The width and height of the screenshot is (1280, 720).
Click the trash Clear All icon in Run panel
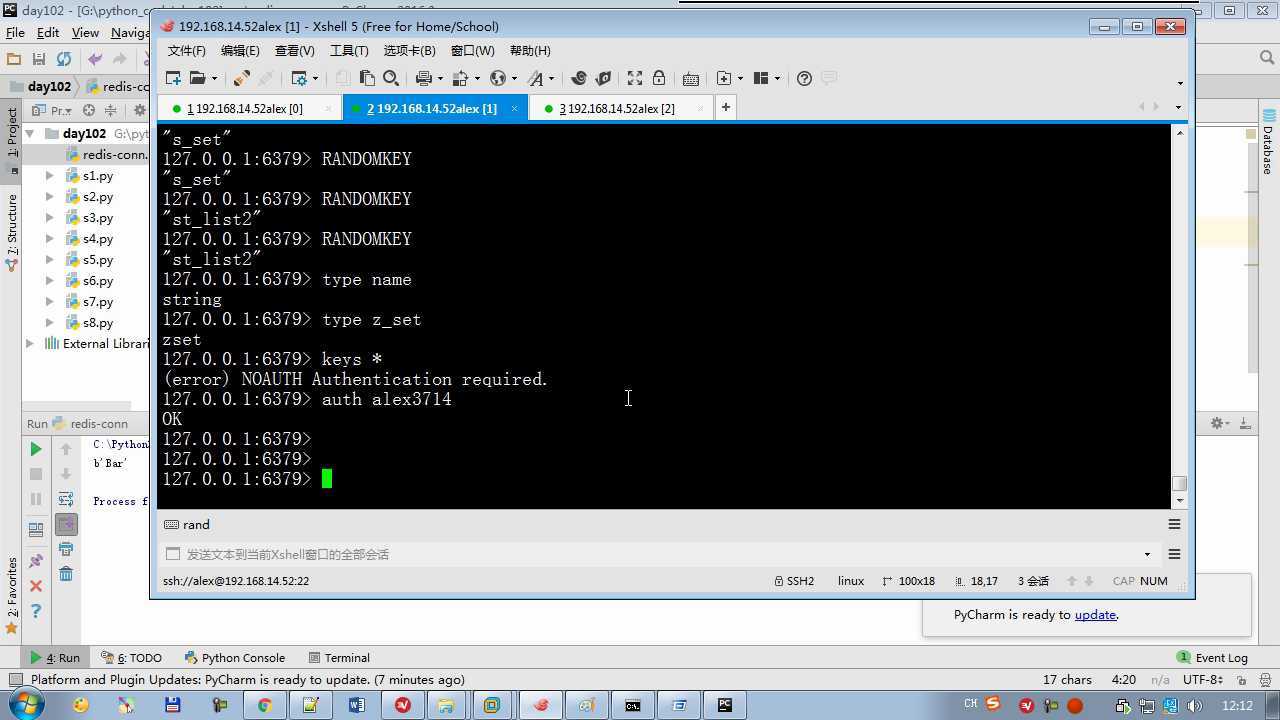point(66,573)
